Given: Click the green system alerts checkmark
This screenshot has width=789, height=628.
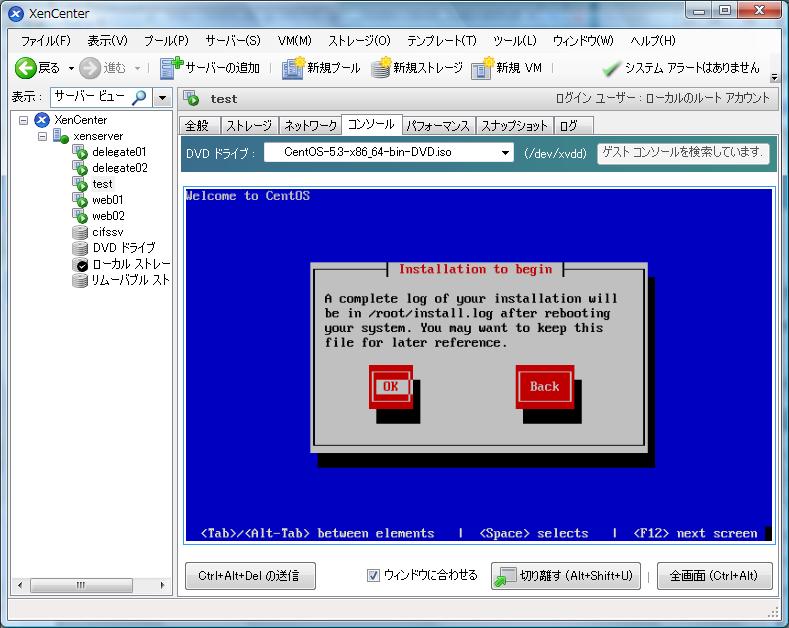Looking at the screenshot, I should 611,68.
